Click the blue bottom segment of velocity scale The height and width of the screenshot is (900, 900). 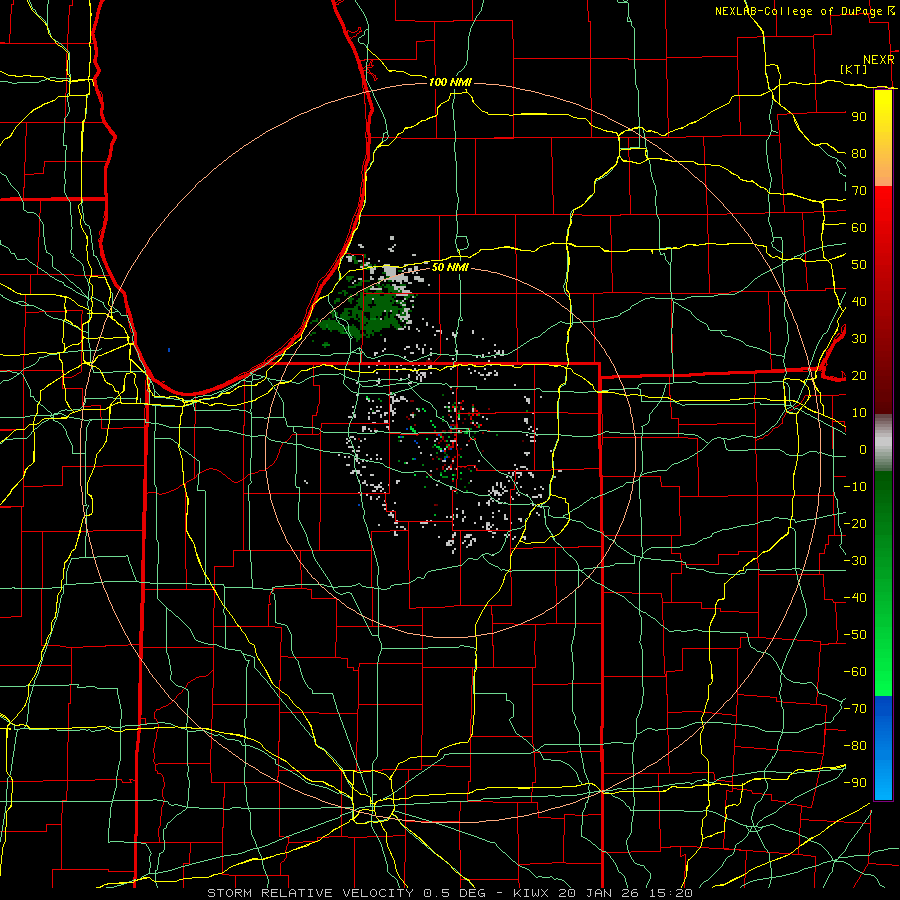click(883, 748)
